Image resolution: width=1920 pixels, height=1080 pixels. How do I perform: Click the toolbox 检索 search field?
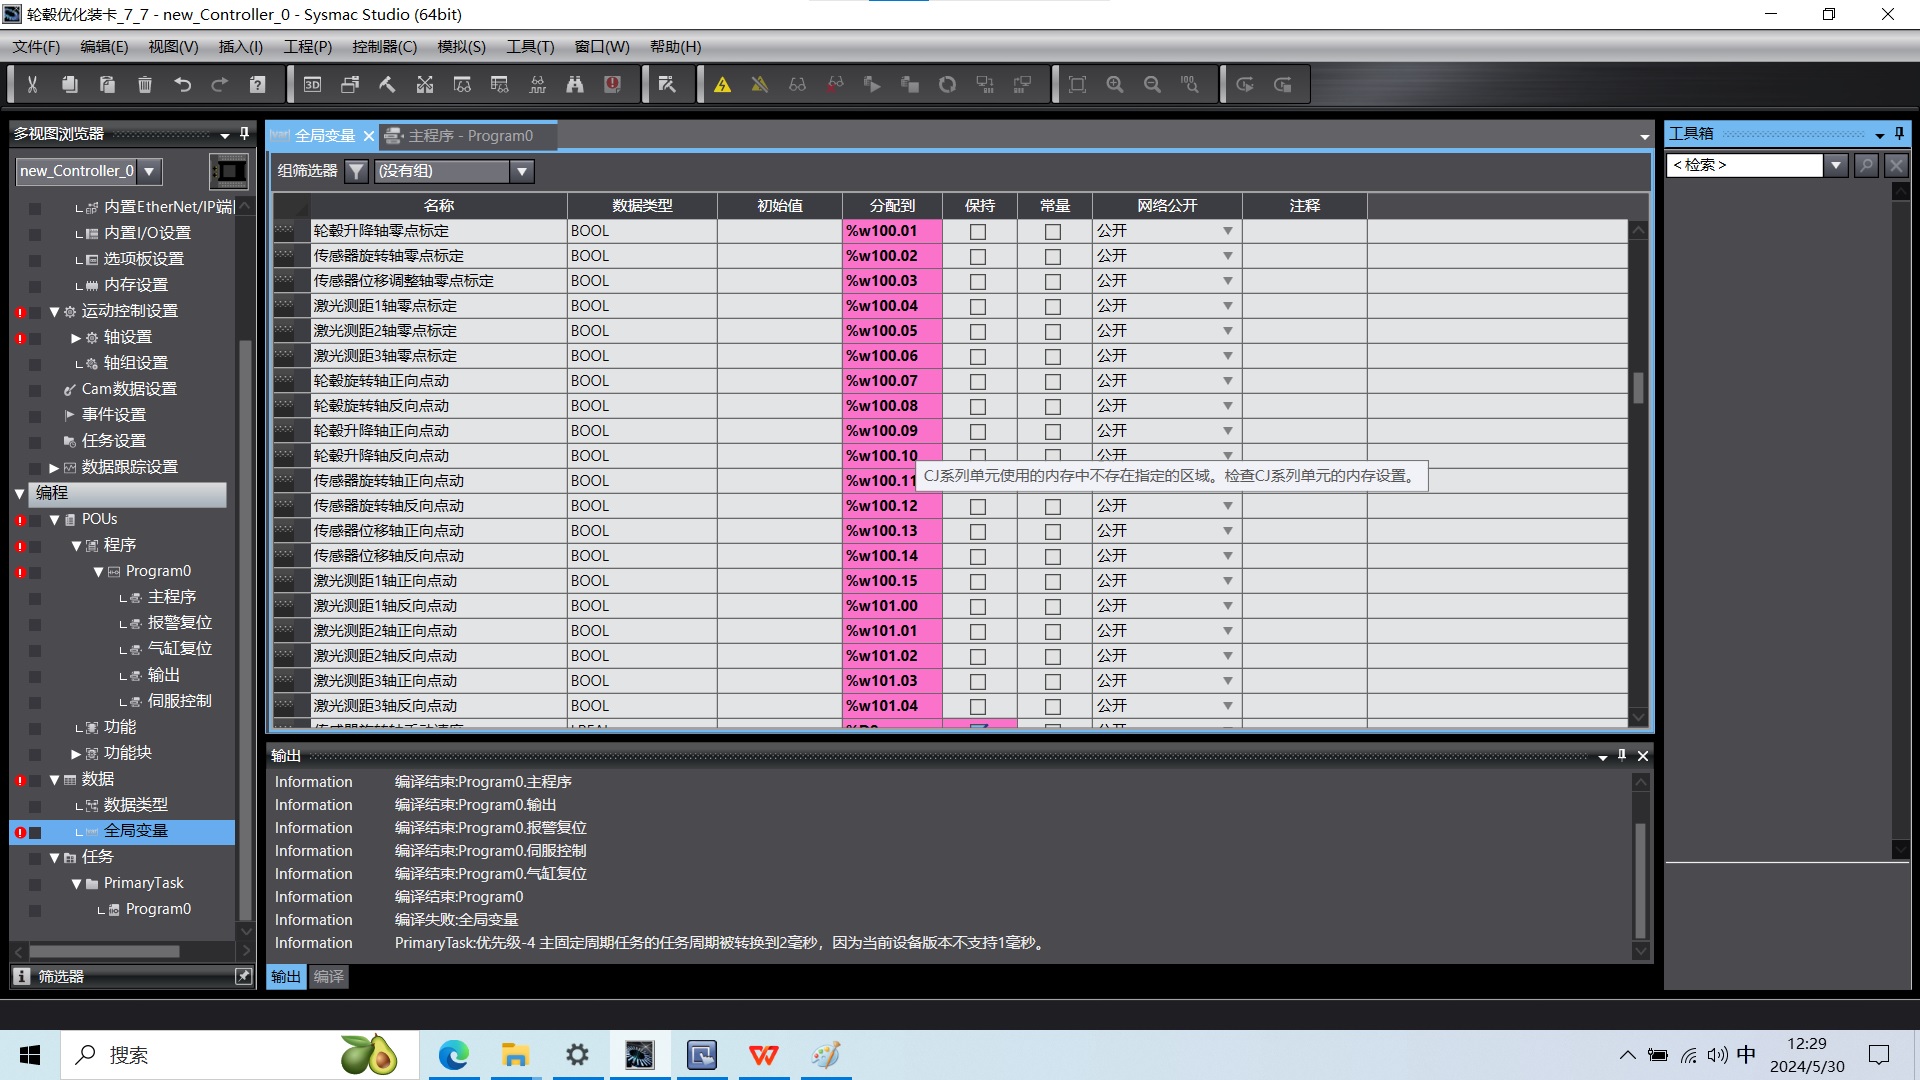(x=1745, y=165)
